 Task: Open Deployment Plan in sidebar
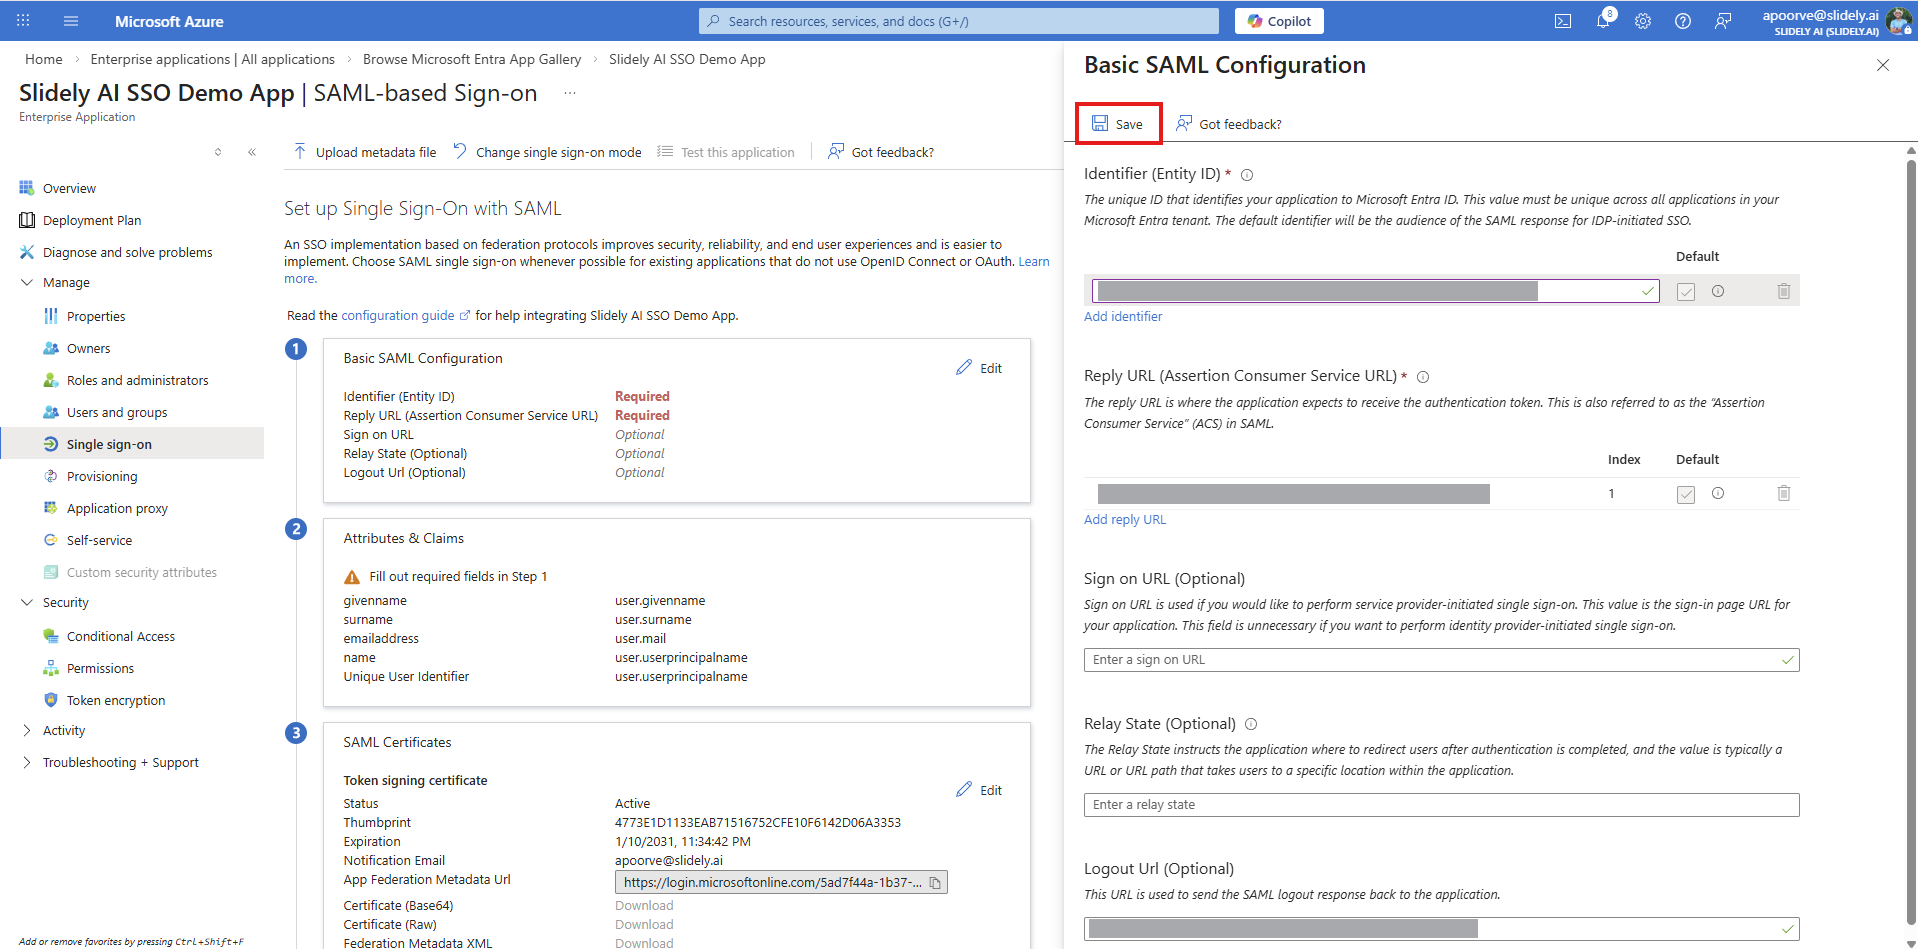point(92,220)
